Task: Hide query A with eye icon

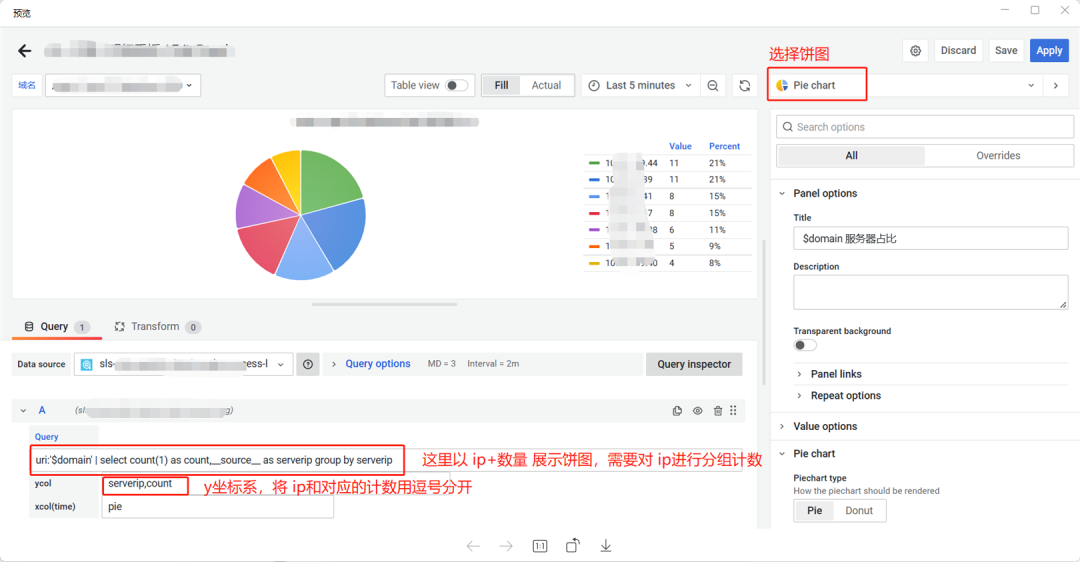Action: click(698, 410)
